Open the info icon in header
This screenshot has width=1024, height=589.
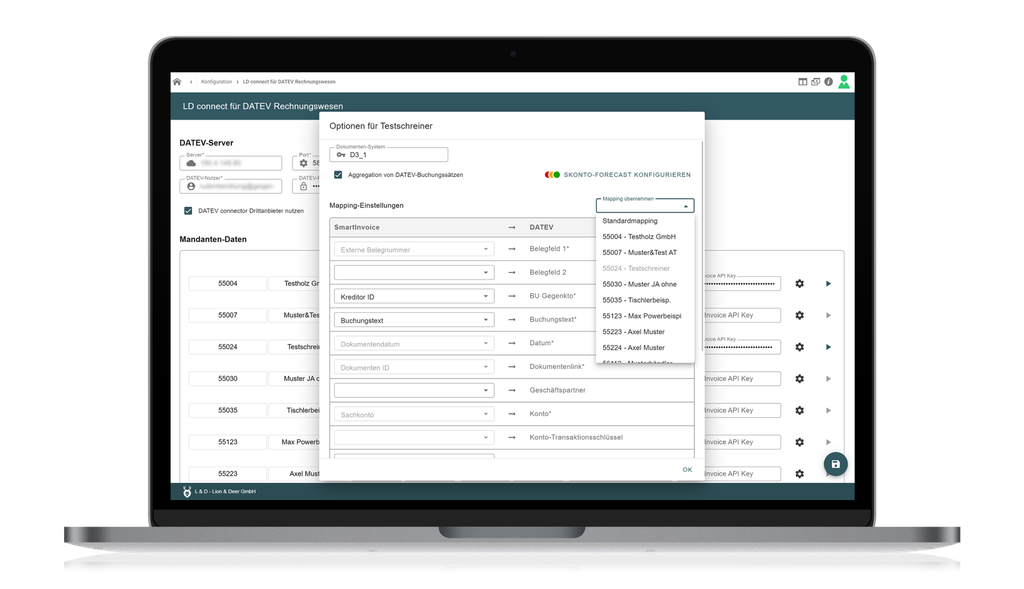click(x=828, y=82)
